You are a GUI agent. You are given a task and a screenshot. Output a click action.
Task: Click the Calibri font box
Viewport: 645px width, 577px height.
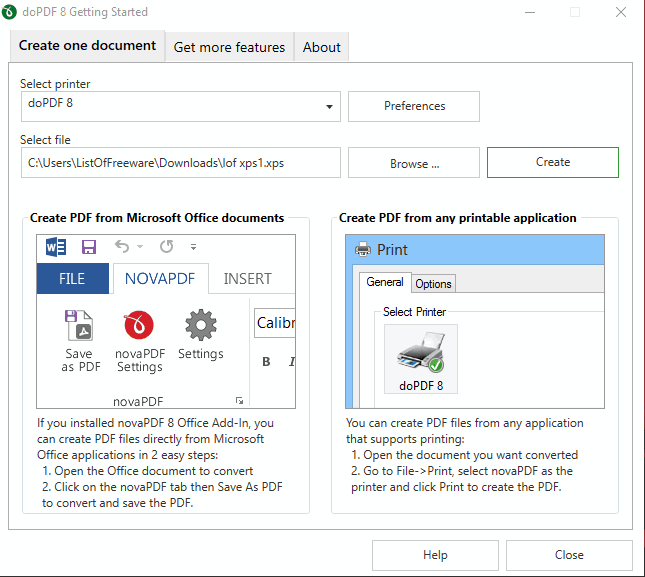[275, 323]
